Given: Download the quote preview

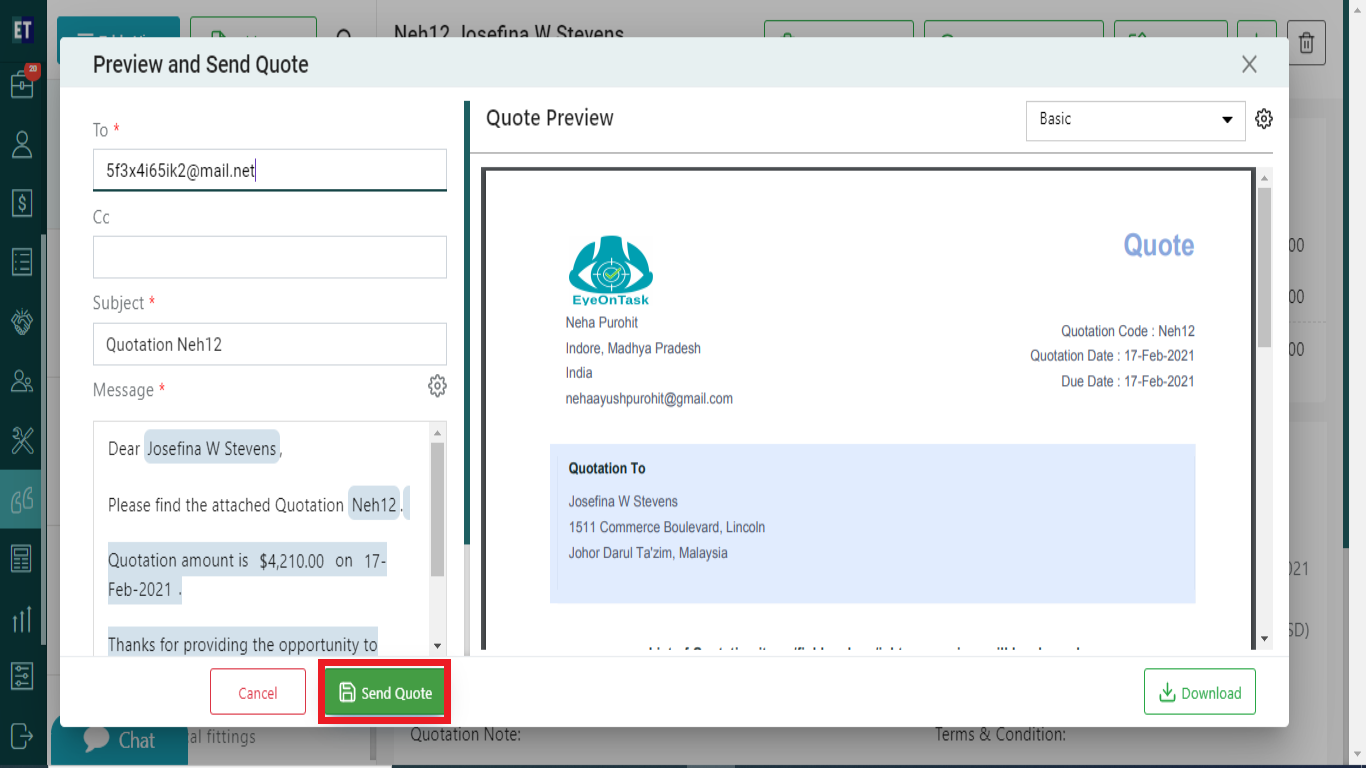Looking at the screenshot, I should pyautogui.click(x=1200, y=692).
